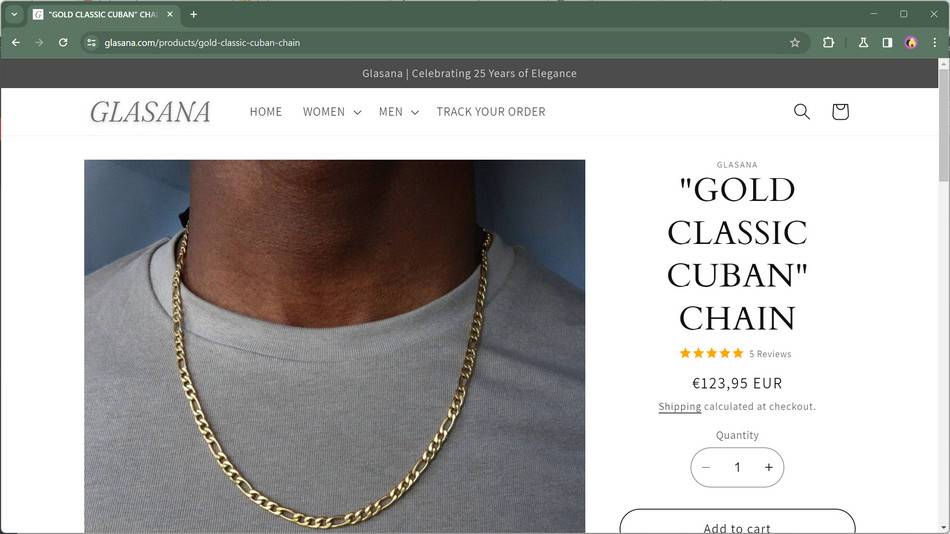Go to the HOME menu item

pyautogui.click(x=266, y=112)
